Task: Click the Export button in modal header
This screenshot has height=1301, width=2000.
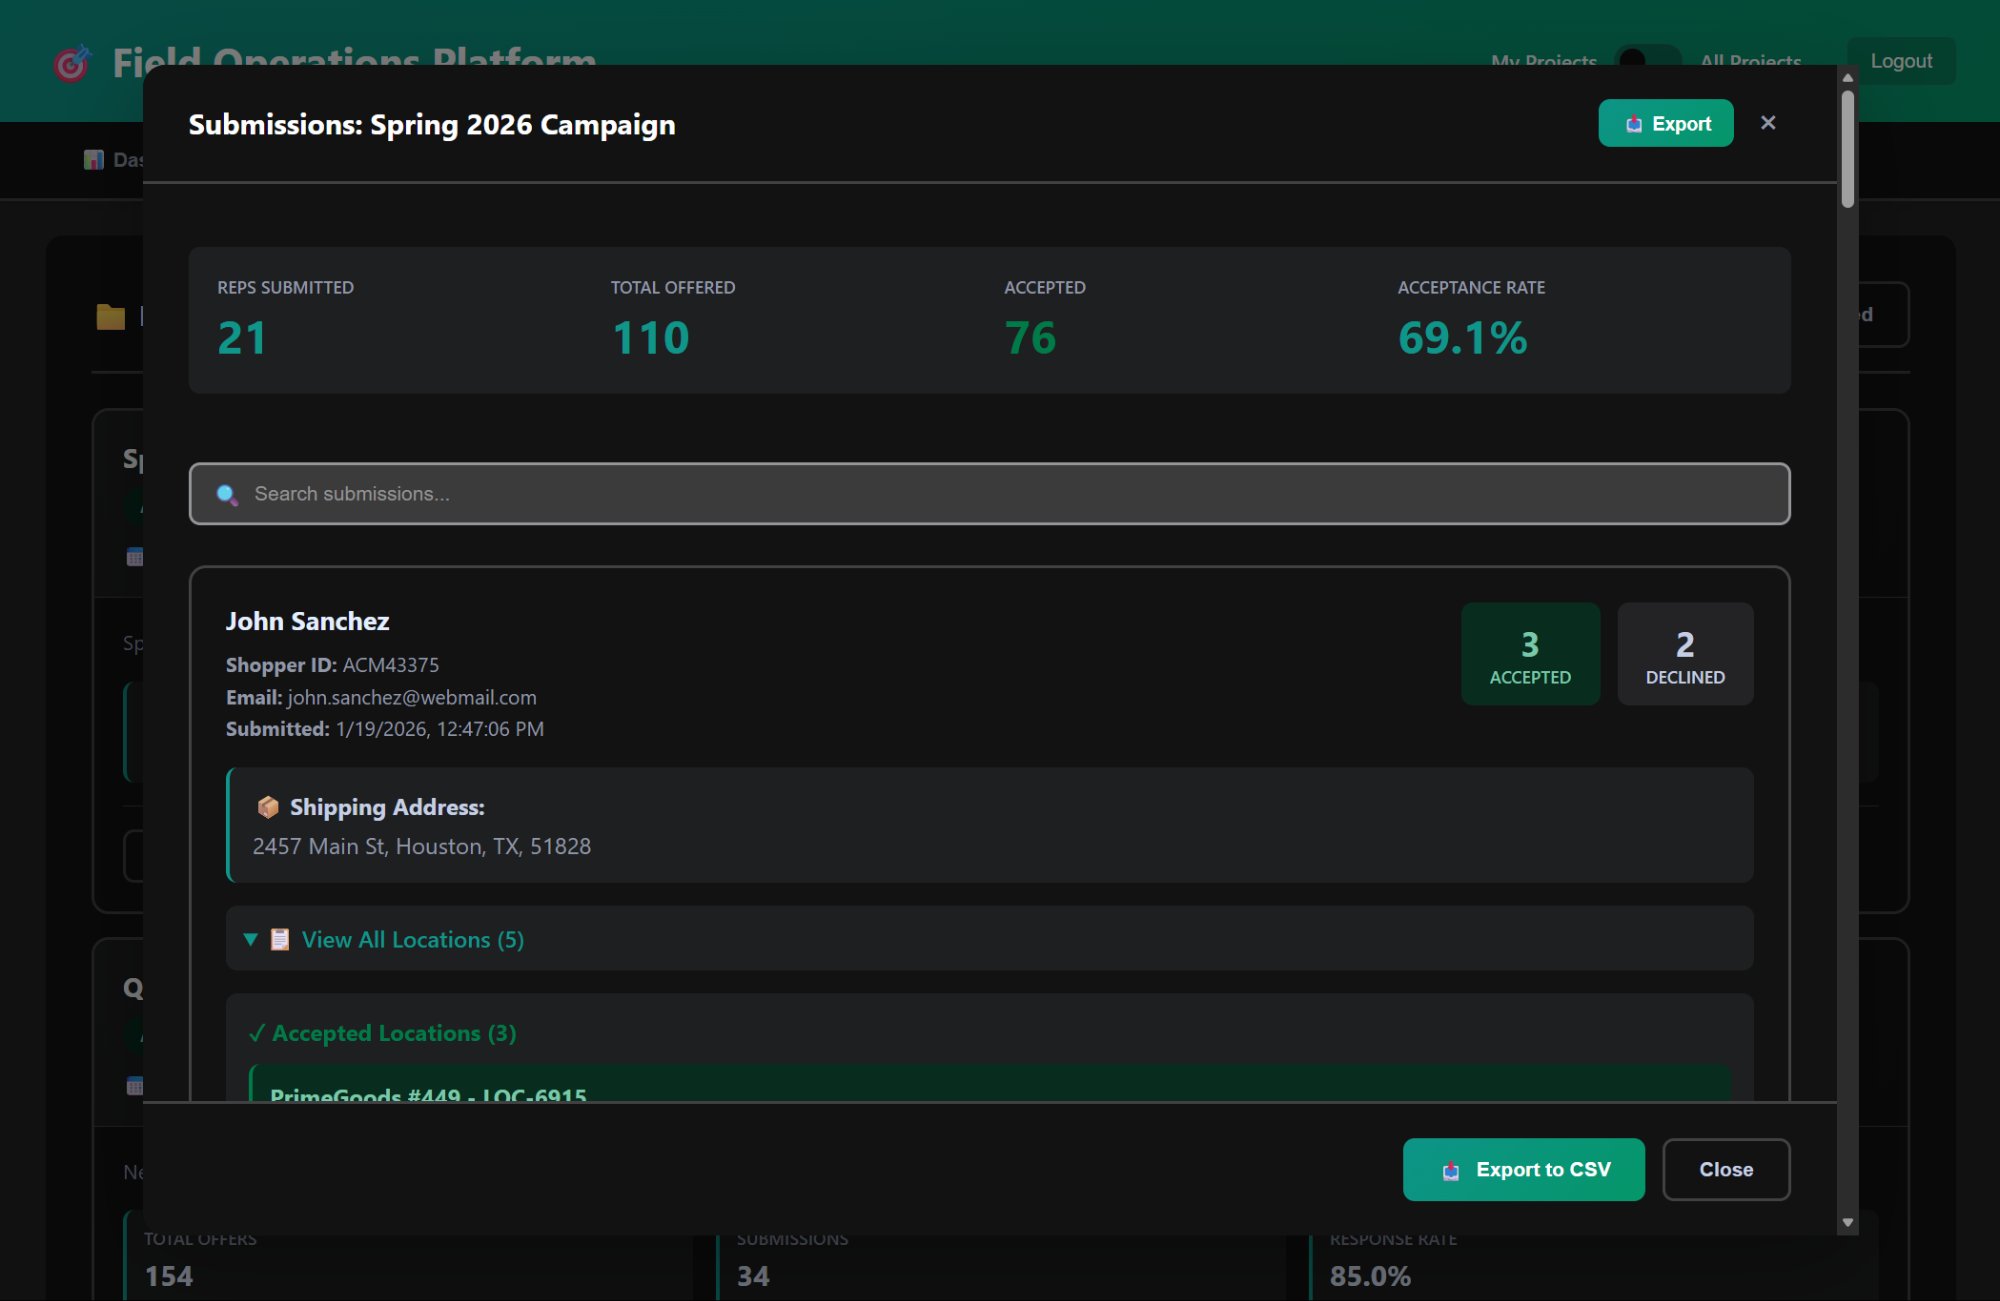Action: click(x=1665, y=123)
